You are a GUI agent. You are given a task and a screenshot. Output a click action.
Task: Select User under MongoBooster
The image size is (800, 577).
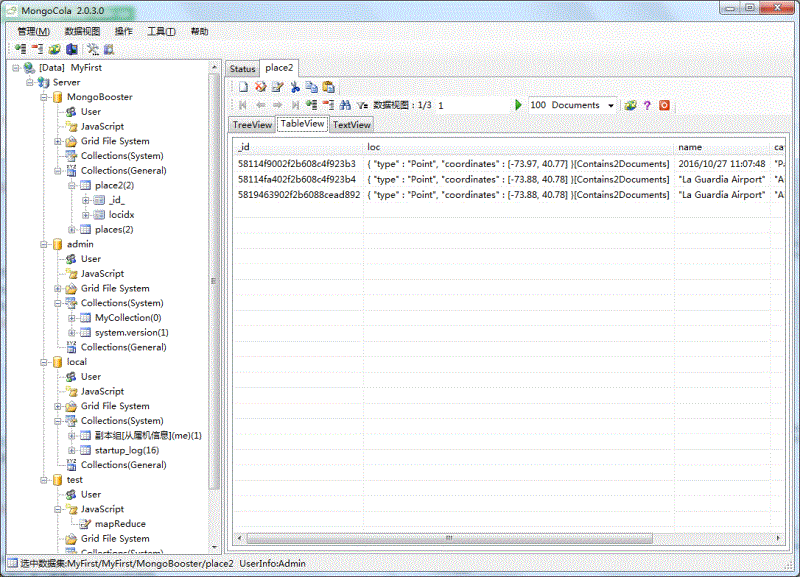coord(91,112)
